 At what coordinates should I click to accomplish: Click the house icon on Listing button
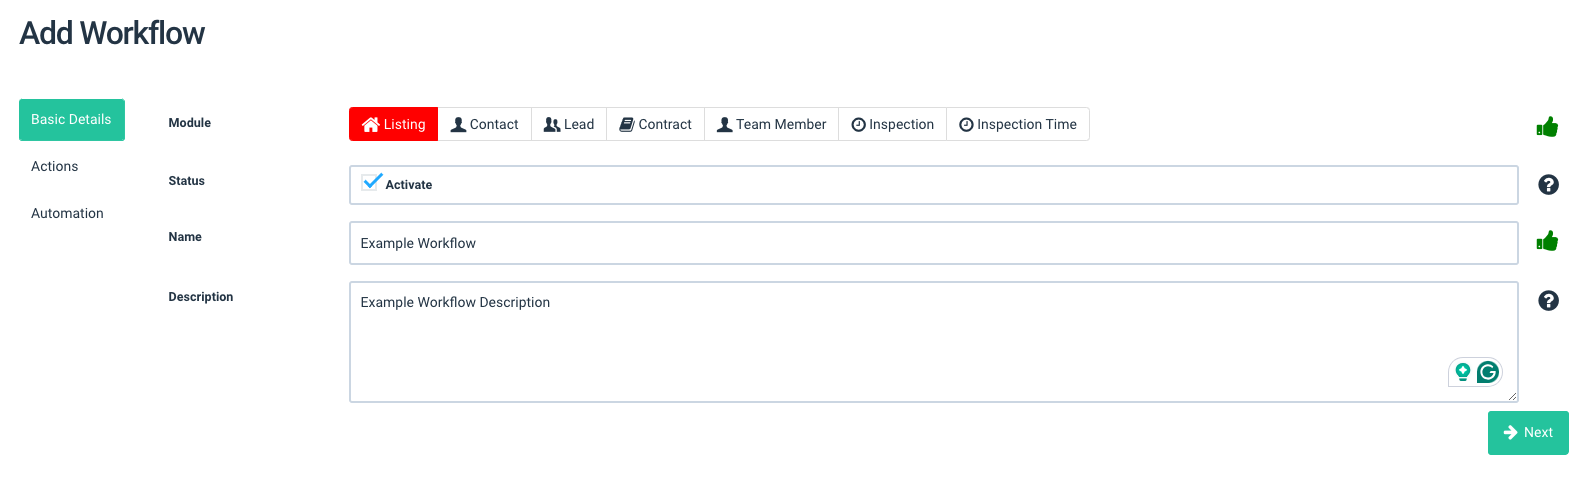(371, 124)
